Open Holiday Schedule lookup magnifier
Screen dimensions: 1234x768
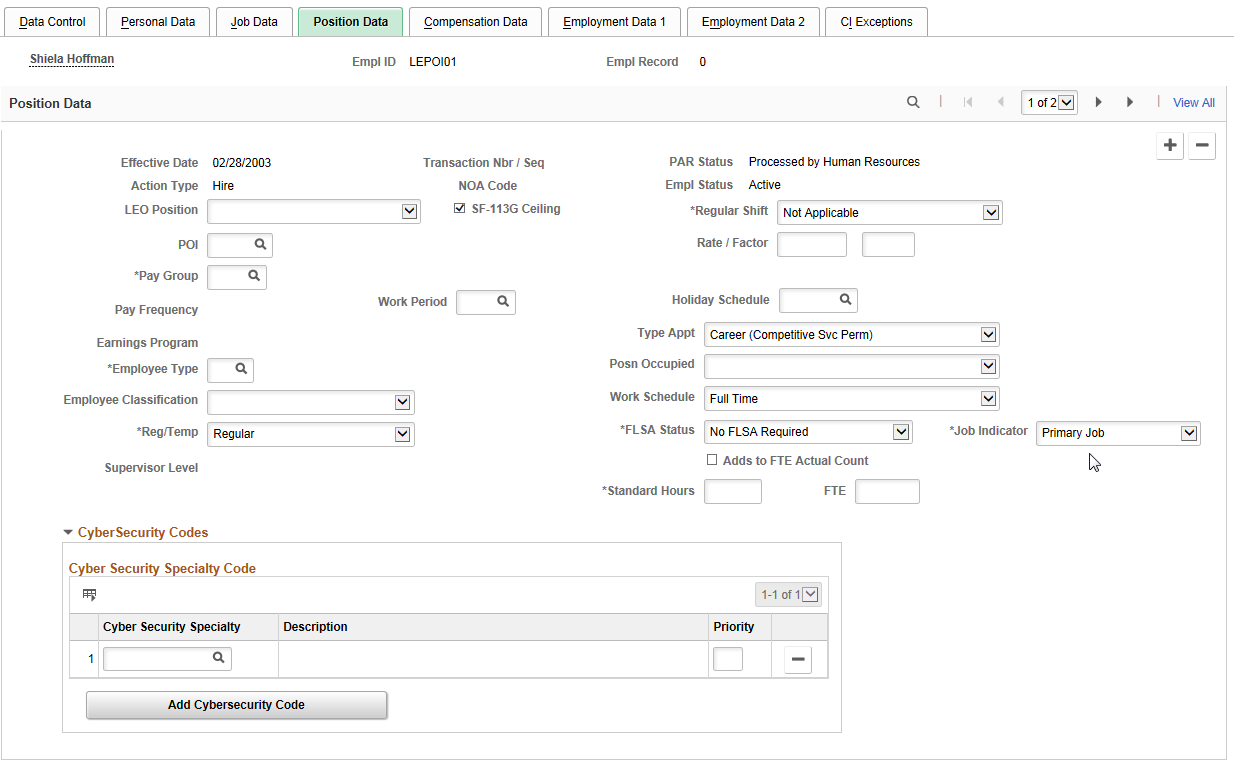(x=845, y=299)
